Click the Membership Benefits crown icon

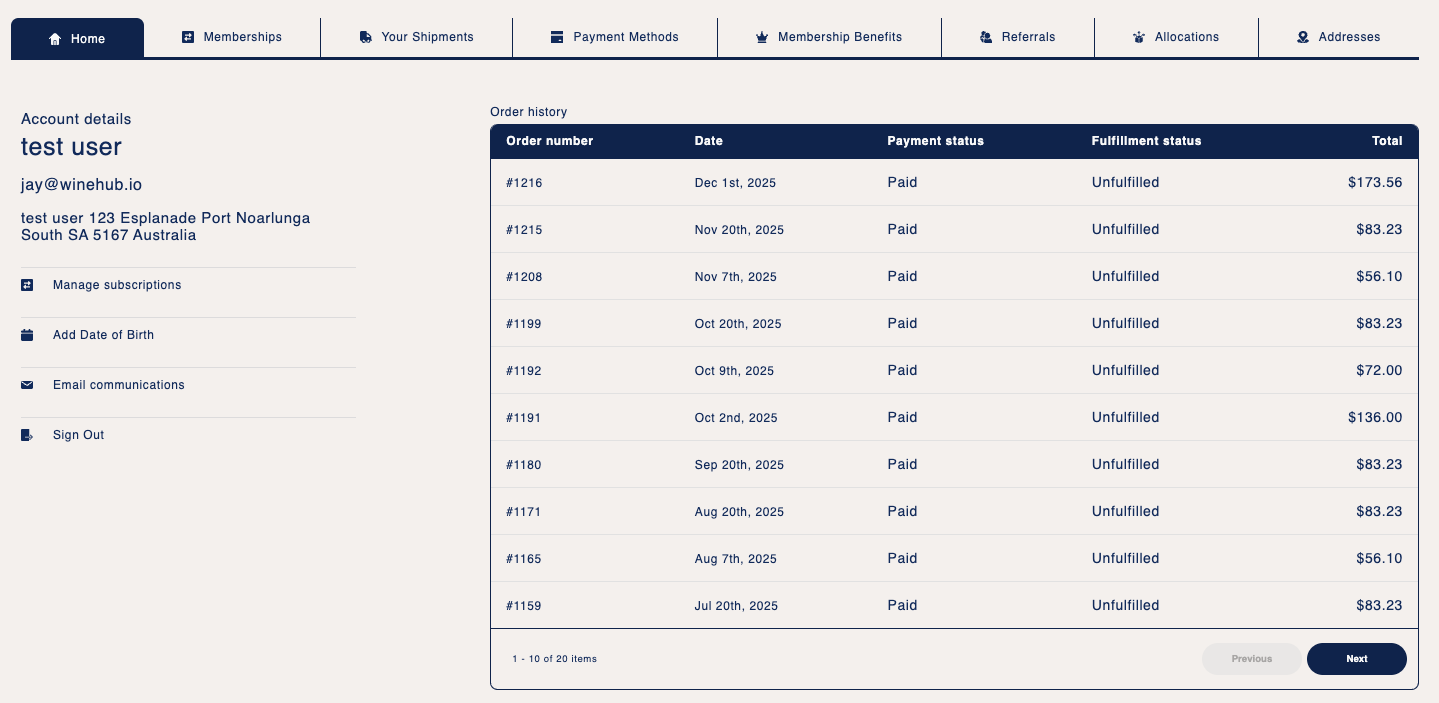tap(761, 37)
